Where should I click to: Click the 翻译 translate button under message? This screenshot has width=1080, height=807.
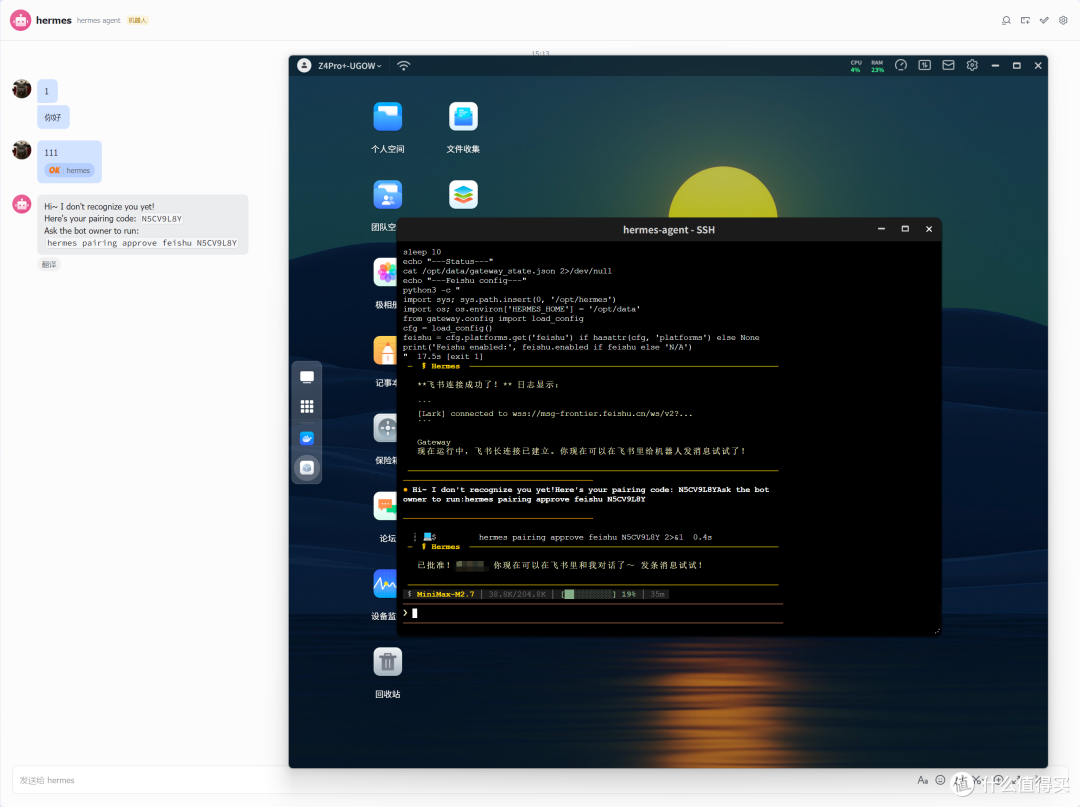(49, 264)
